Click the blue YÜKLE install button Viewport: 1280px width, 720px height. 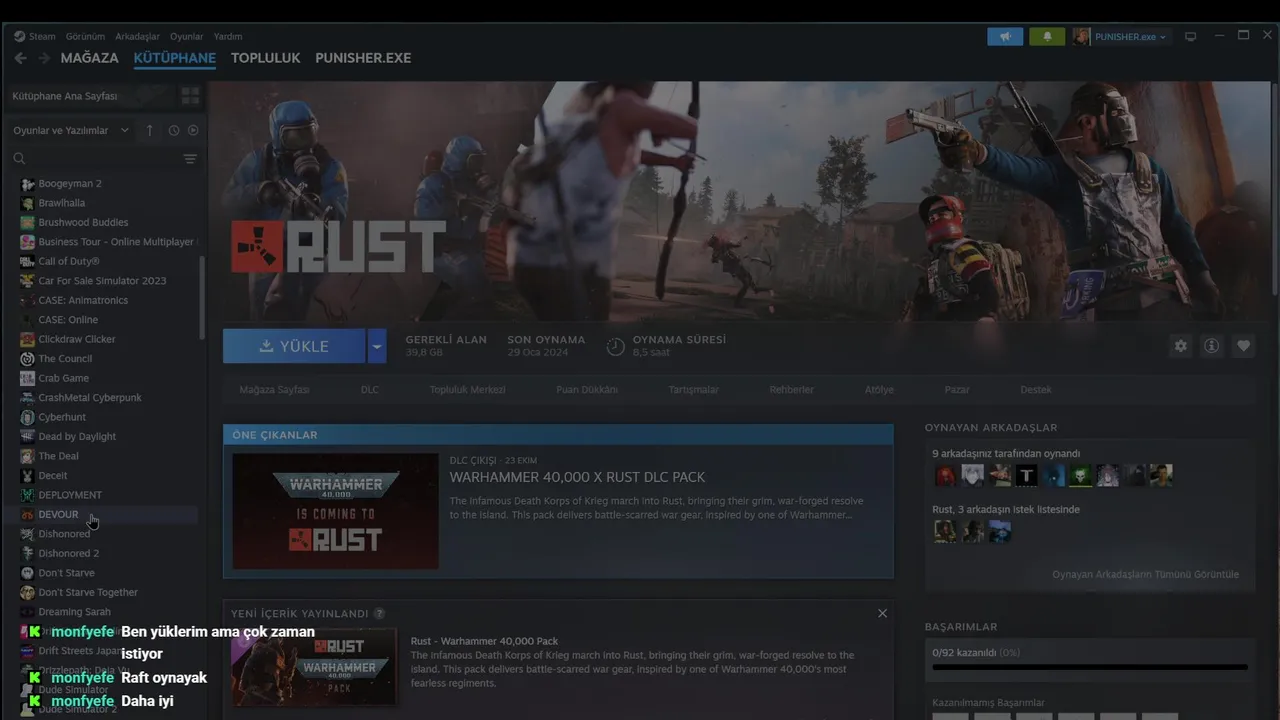(294, 346)
